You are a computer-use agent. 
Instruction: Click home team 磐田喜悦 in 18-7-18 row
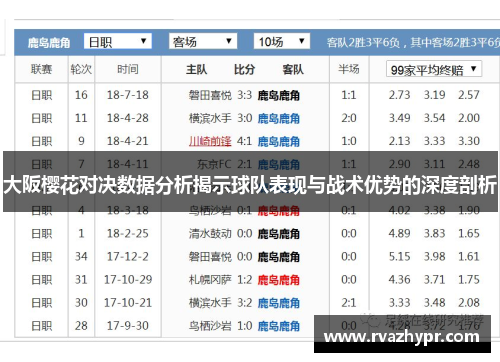[x=210, y=95]
